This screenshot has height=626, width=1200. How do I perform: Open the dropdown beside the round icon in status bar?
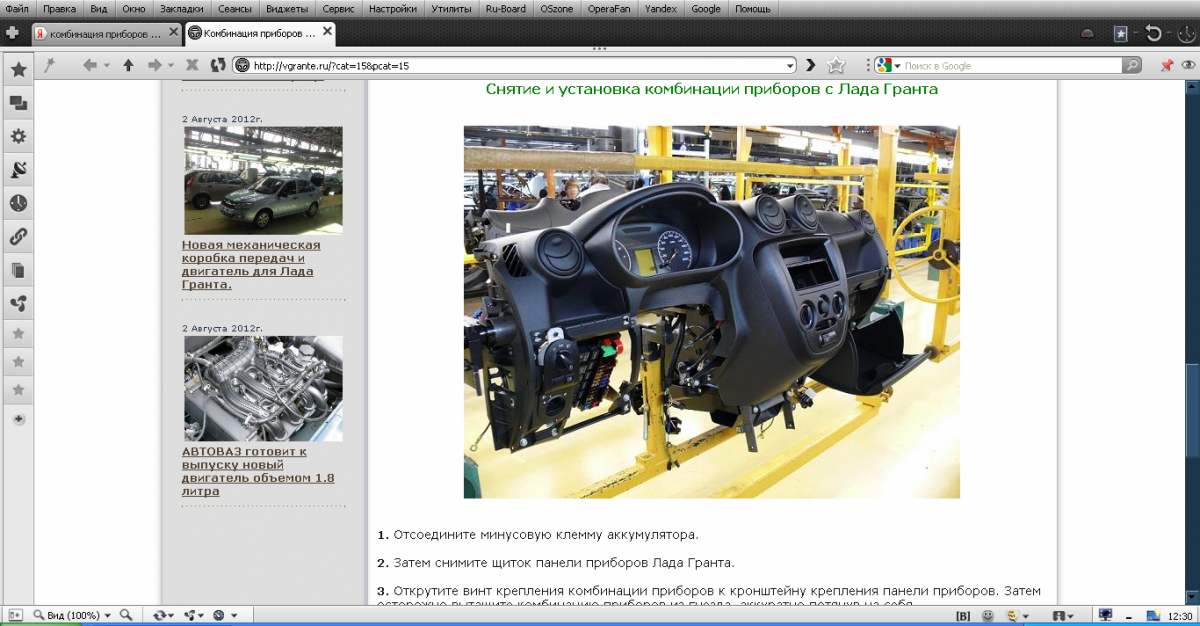tap(233, 615)
